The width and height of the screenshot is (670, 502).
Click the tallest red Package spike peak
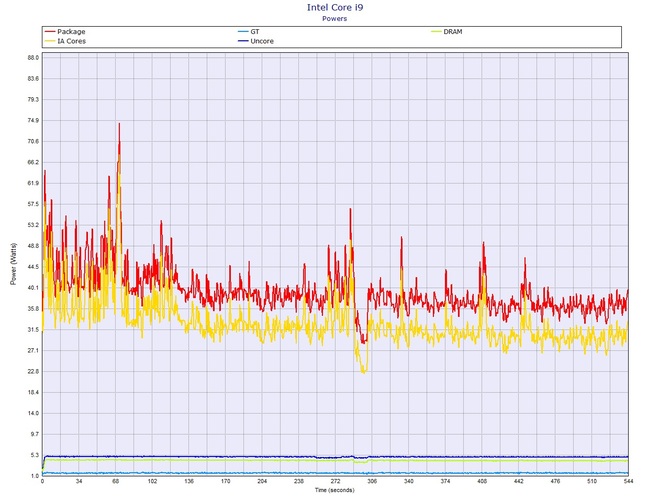[119, 124]
